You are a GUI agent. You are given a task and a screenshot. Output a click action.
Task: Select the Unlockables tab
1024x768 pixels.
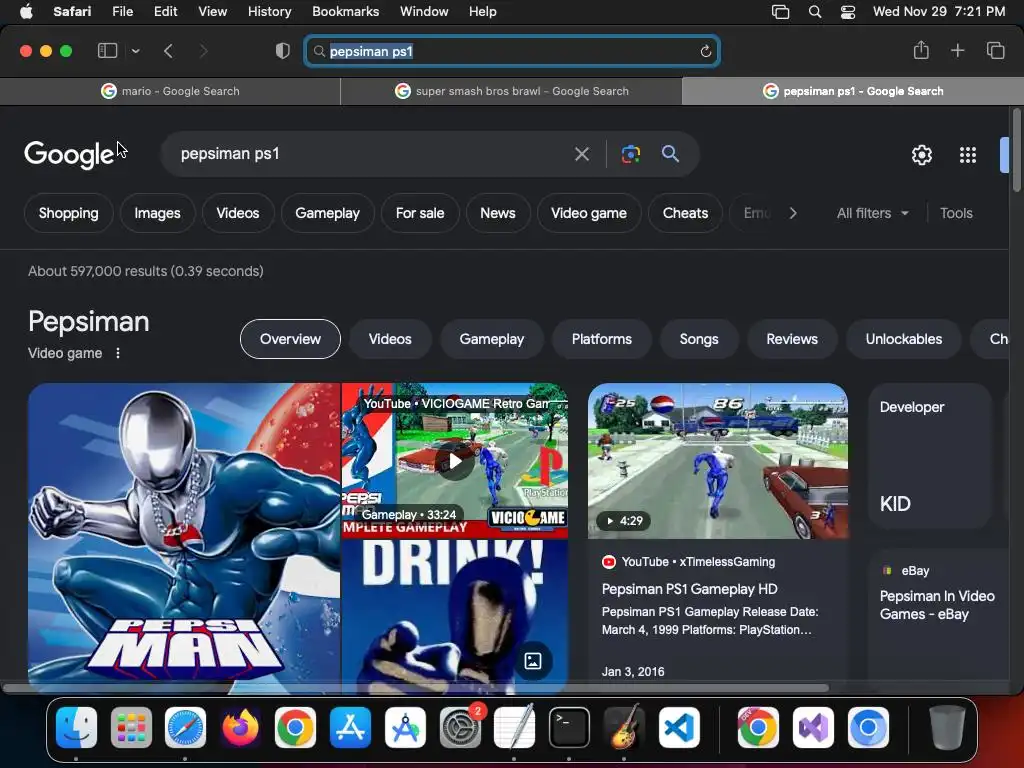pyautogui.click(x=903, y=339)
